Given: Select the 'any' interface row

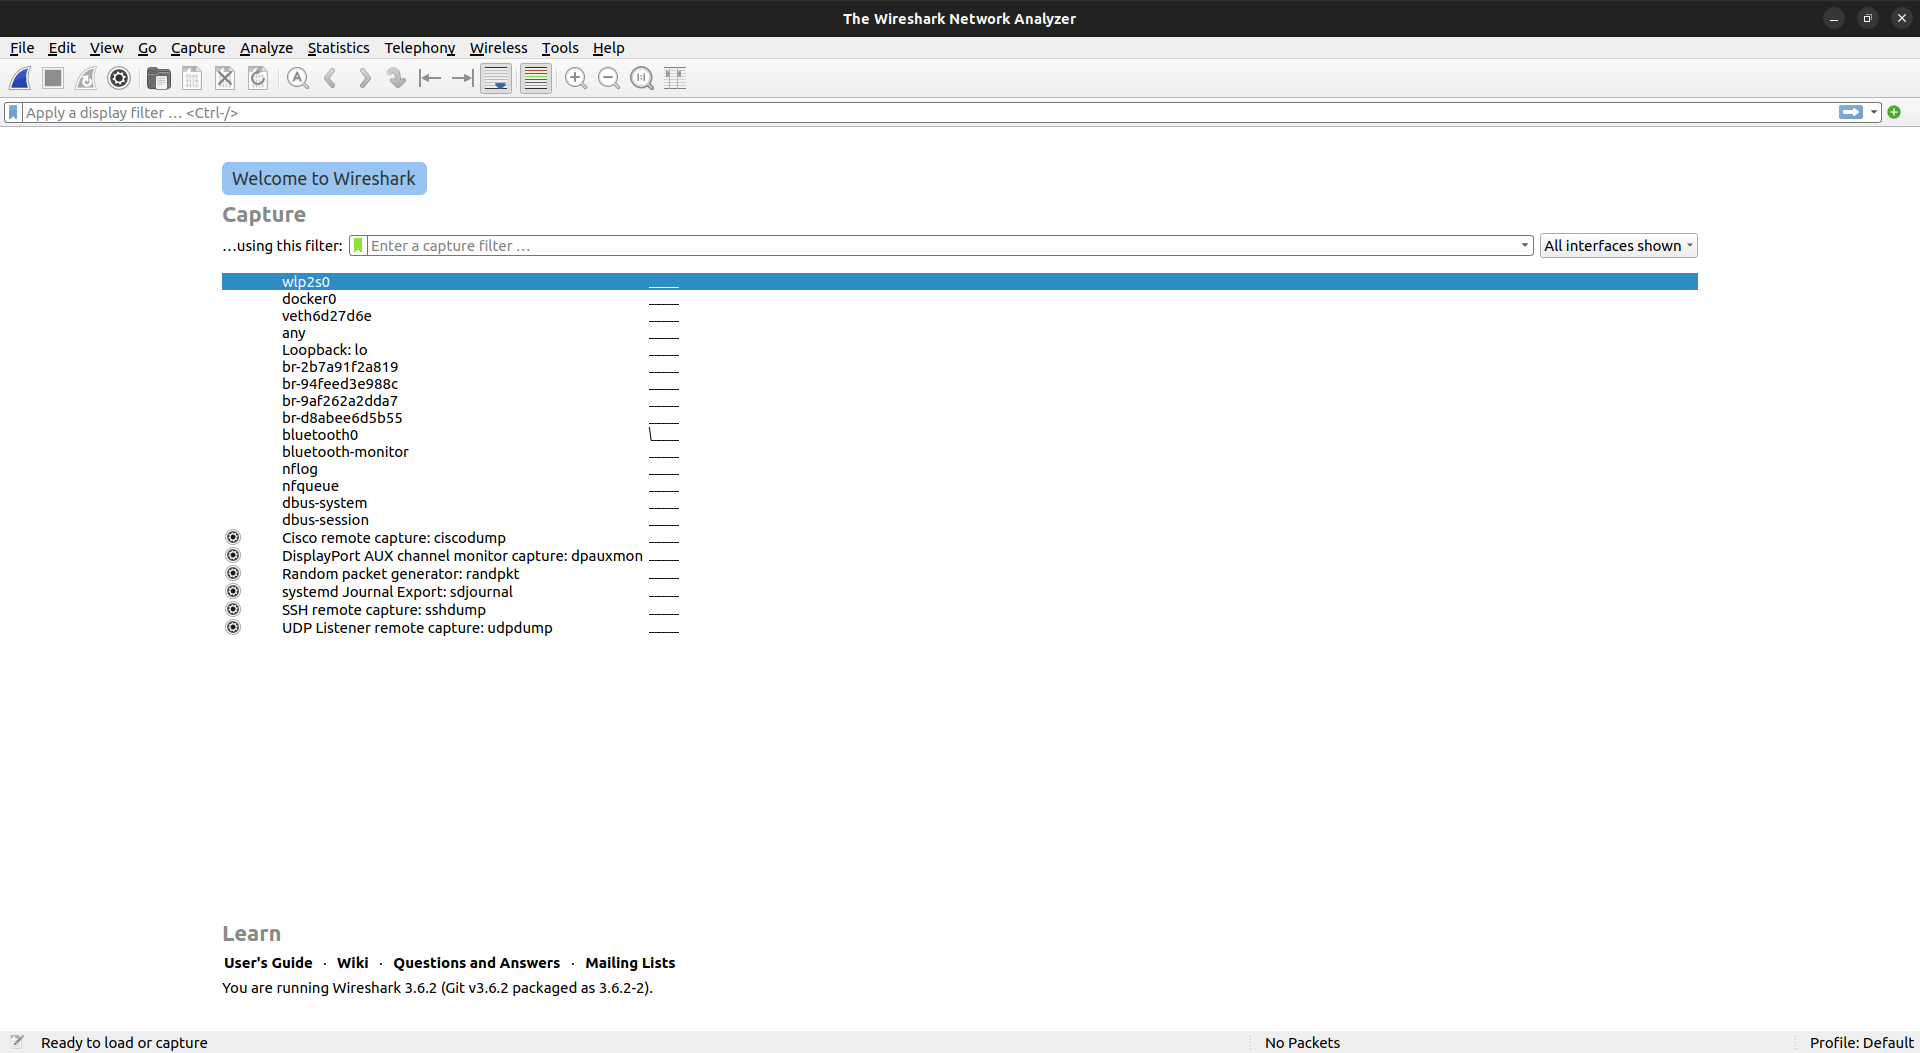Looking at the screenshot, I should [x=960, y=333].
